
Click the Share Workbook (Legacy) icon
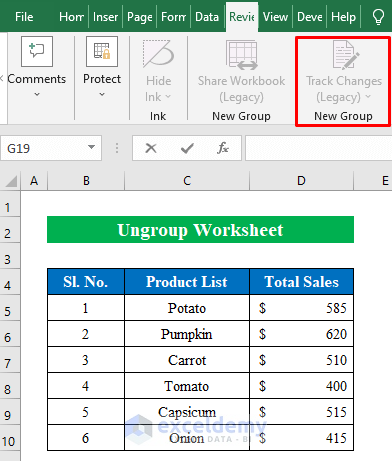242,55
